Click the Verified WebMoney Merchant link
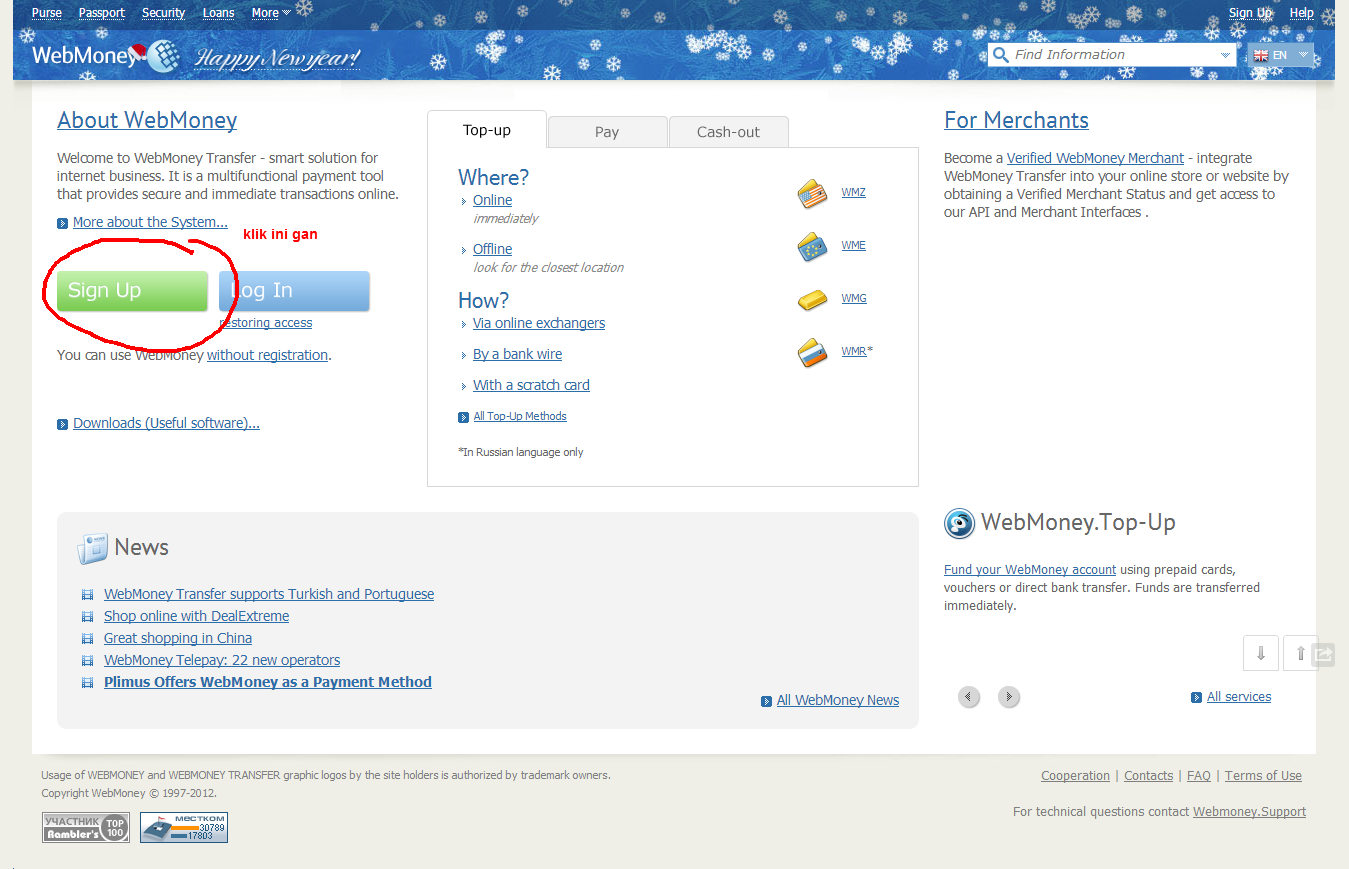This screenshot has height=869, width=1349. coord(1095,158)
